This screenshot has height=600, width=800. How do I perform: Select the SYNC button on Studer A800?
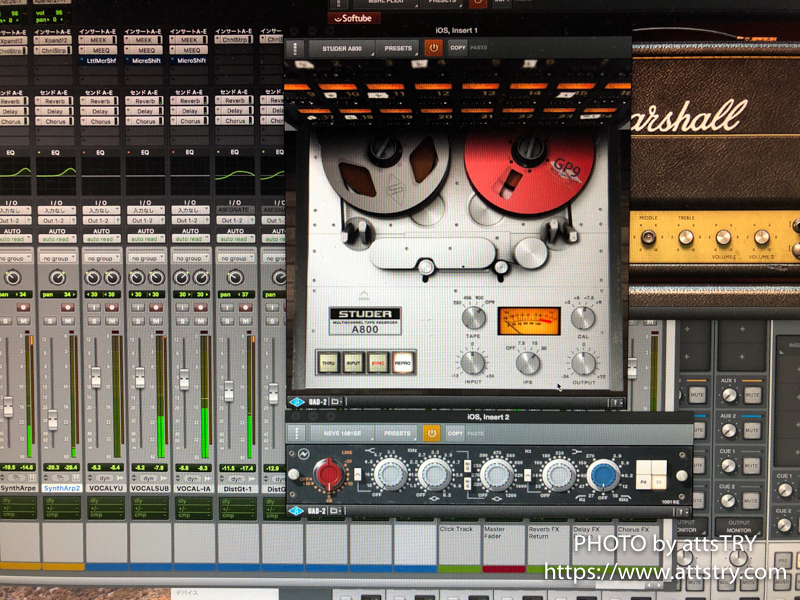coord(378,363)
